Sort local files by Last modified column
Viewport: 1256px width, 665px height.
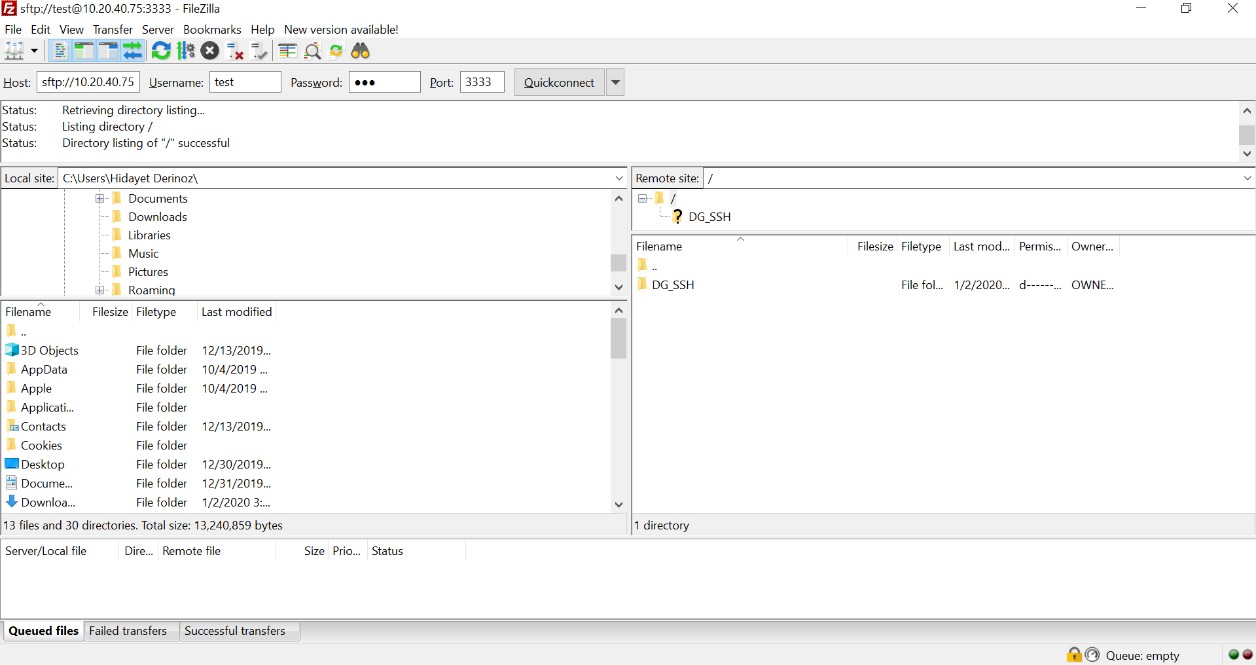coord(237,312)
